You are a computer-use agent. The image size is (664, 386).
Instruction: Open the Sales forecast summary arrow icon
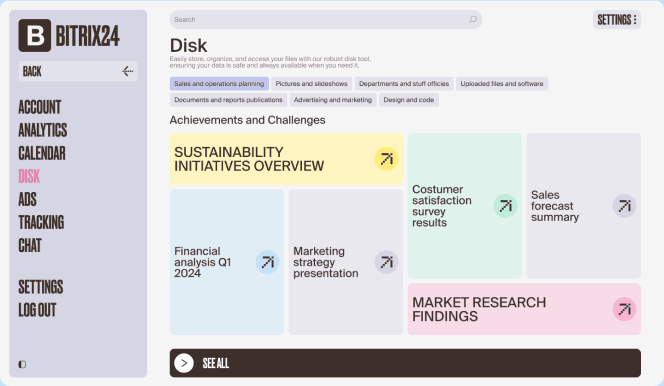624,206
